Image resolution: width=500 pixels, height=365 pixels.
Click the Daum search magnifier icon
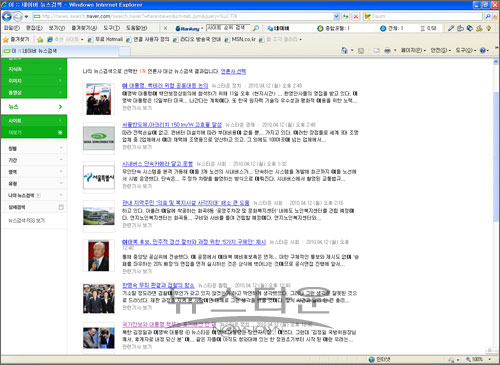488,16
